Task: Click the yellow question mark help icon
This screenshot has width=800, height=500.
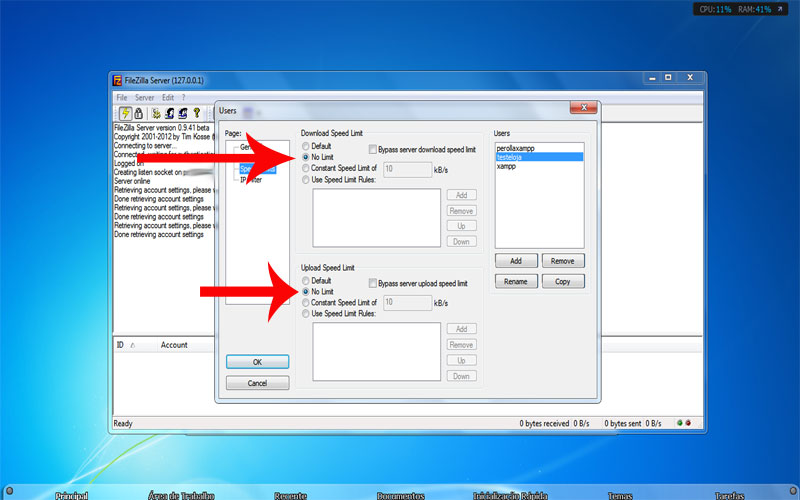Action: point(196,113)
